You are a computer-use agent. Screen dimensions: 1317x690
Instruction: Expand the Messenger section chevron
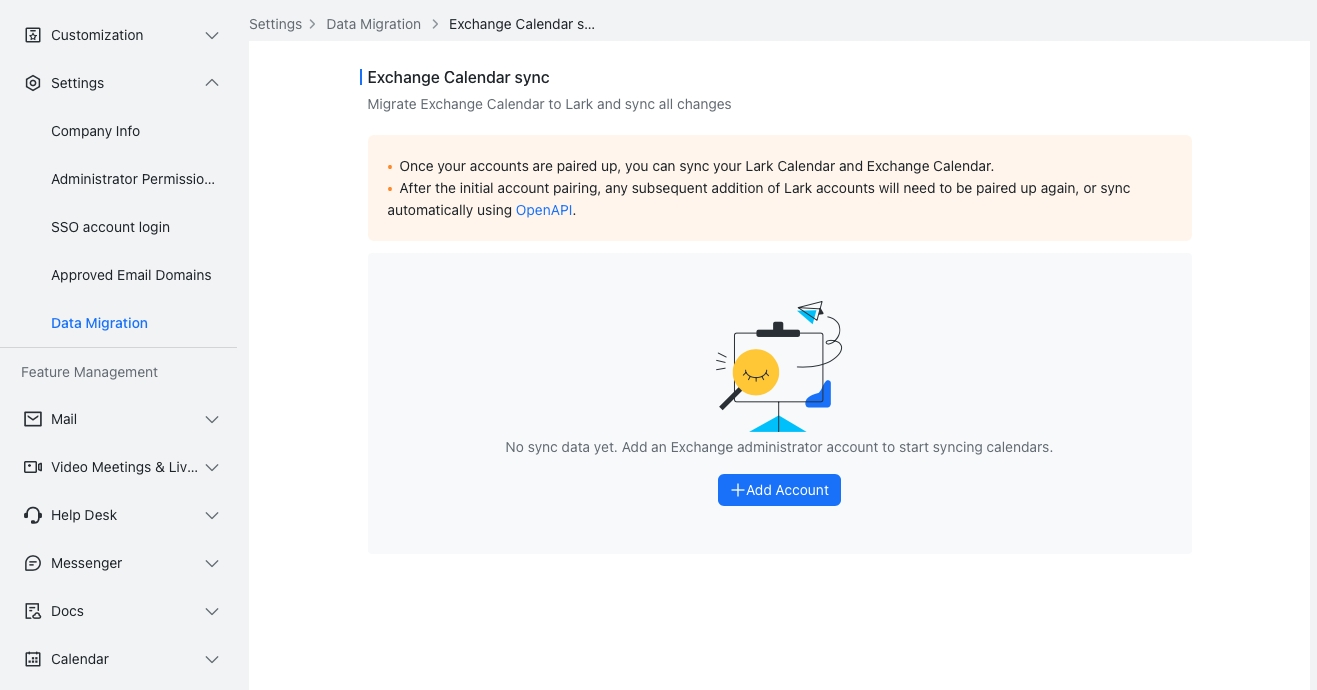coord(212,563)
